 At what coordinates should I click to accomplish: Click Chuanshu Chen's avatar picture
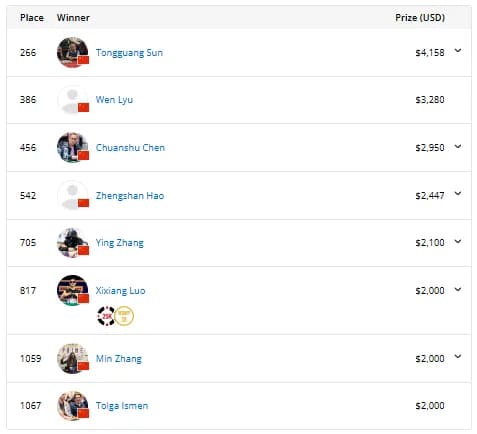[73, 148]
